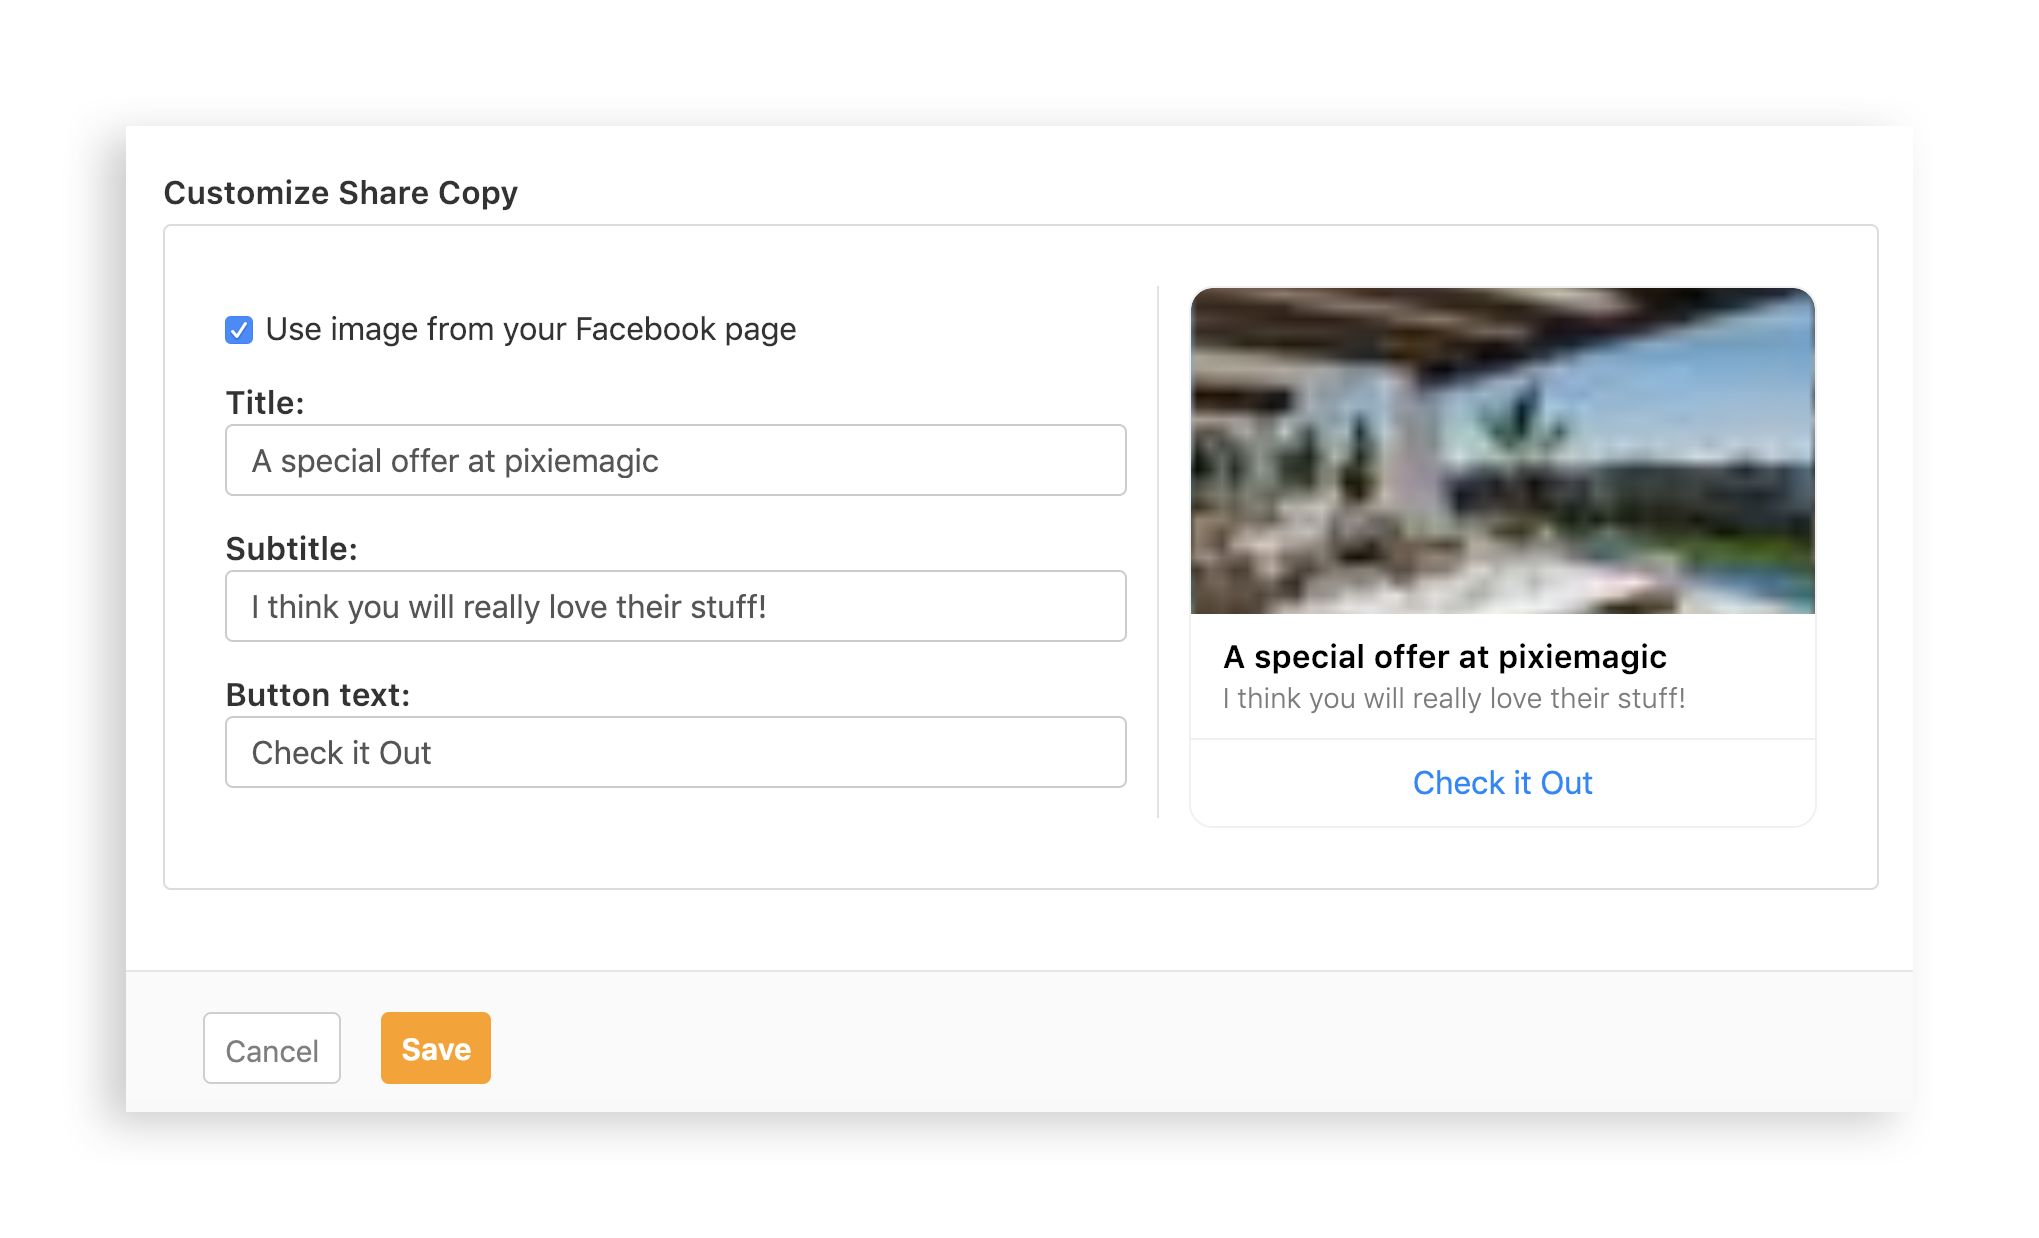
Task: Focus the Button text input field
Action: (676, 752)
